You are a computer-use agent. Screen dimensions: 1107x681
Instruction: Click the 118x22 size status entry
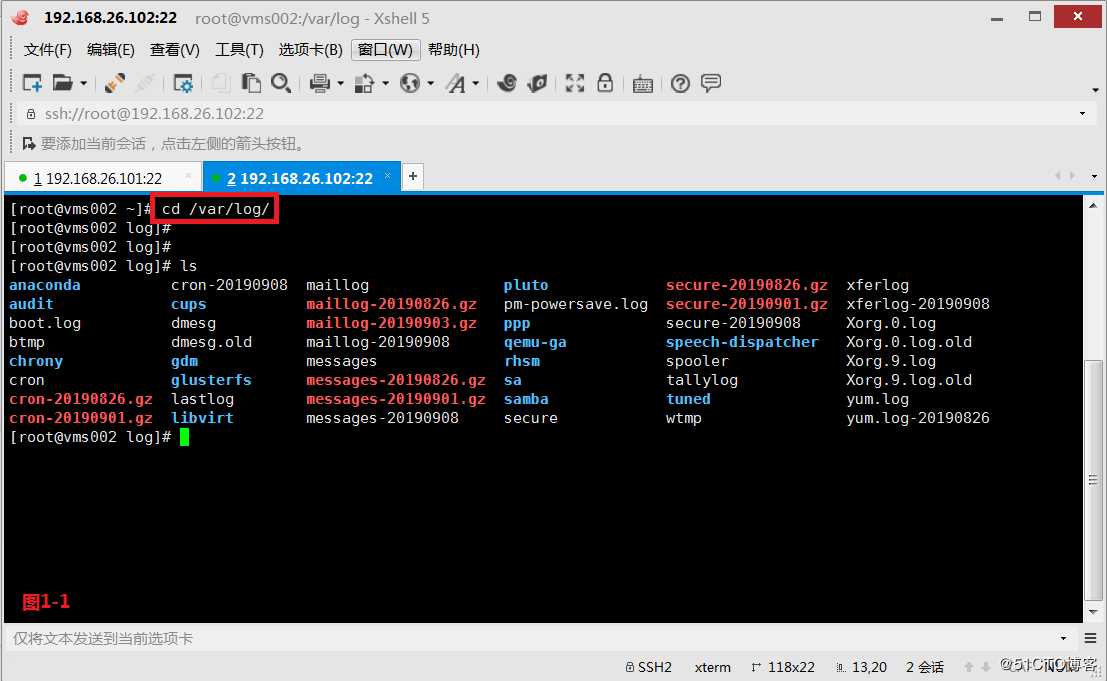tap(783, 667)
